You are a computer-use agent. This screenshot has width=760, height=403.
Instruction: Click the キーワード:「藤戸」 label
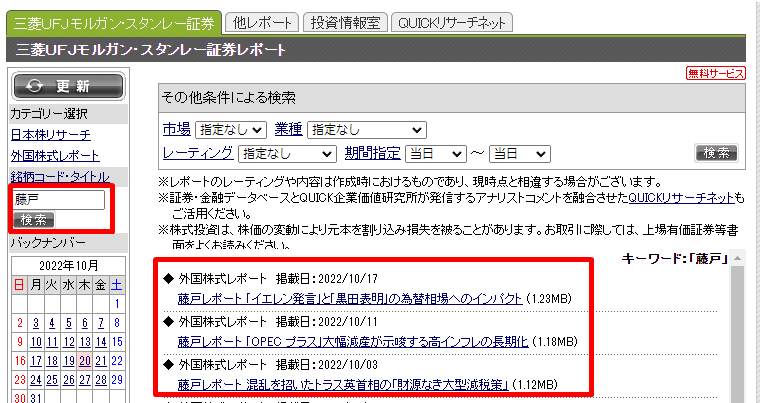675,259
